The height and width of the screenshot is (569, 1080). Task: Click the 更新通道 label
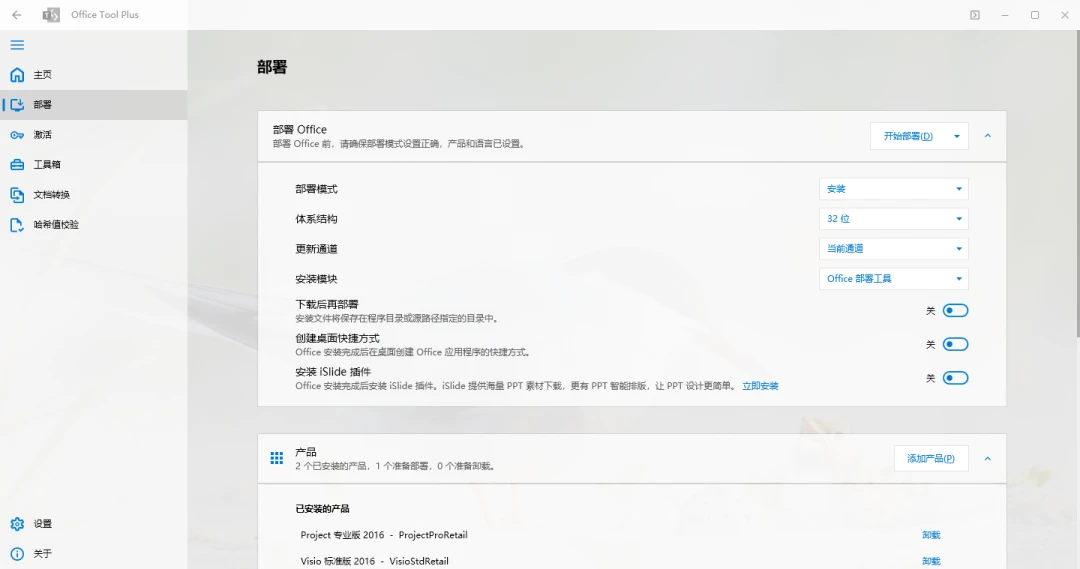[x=316, y=249]
